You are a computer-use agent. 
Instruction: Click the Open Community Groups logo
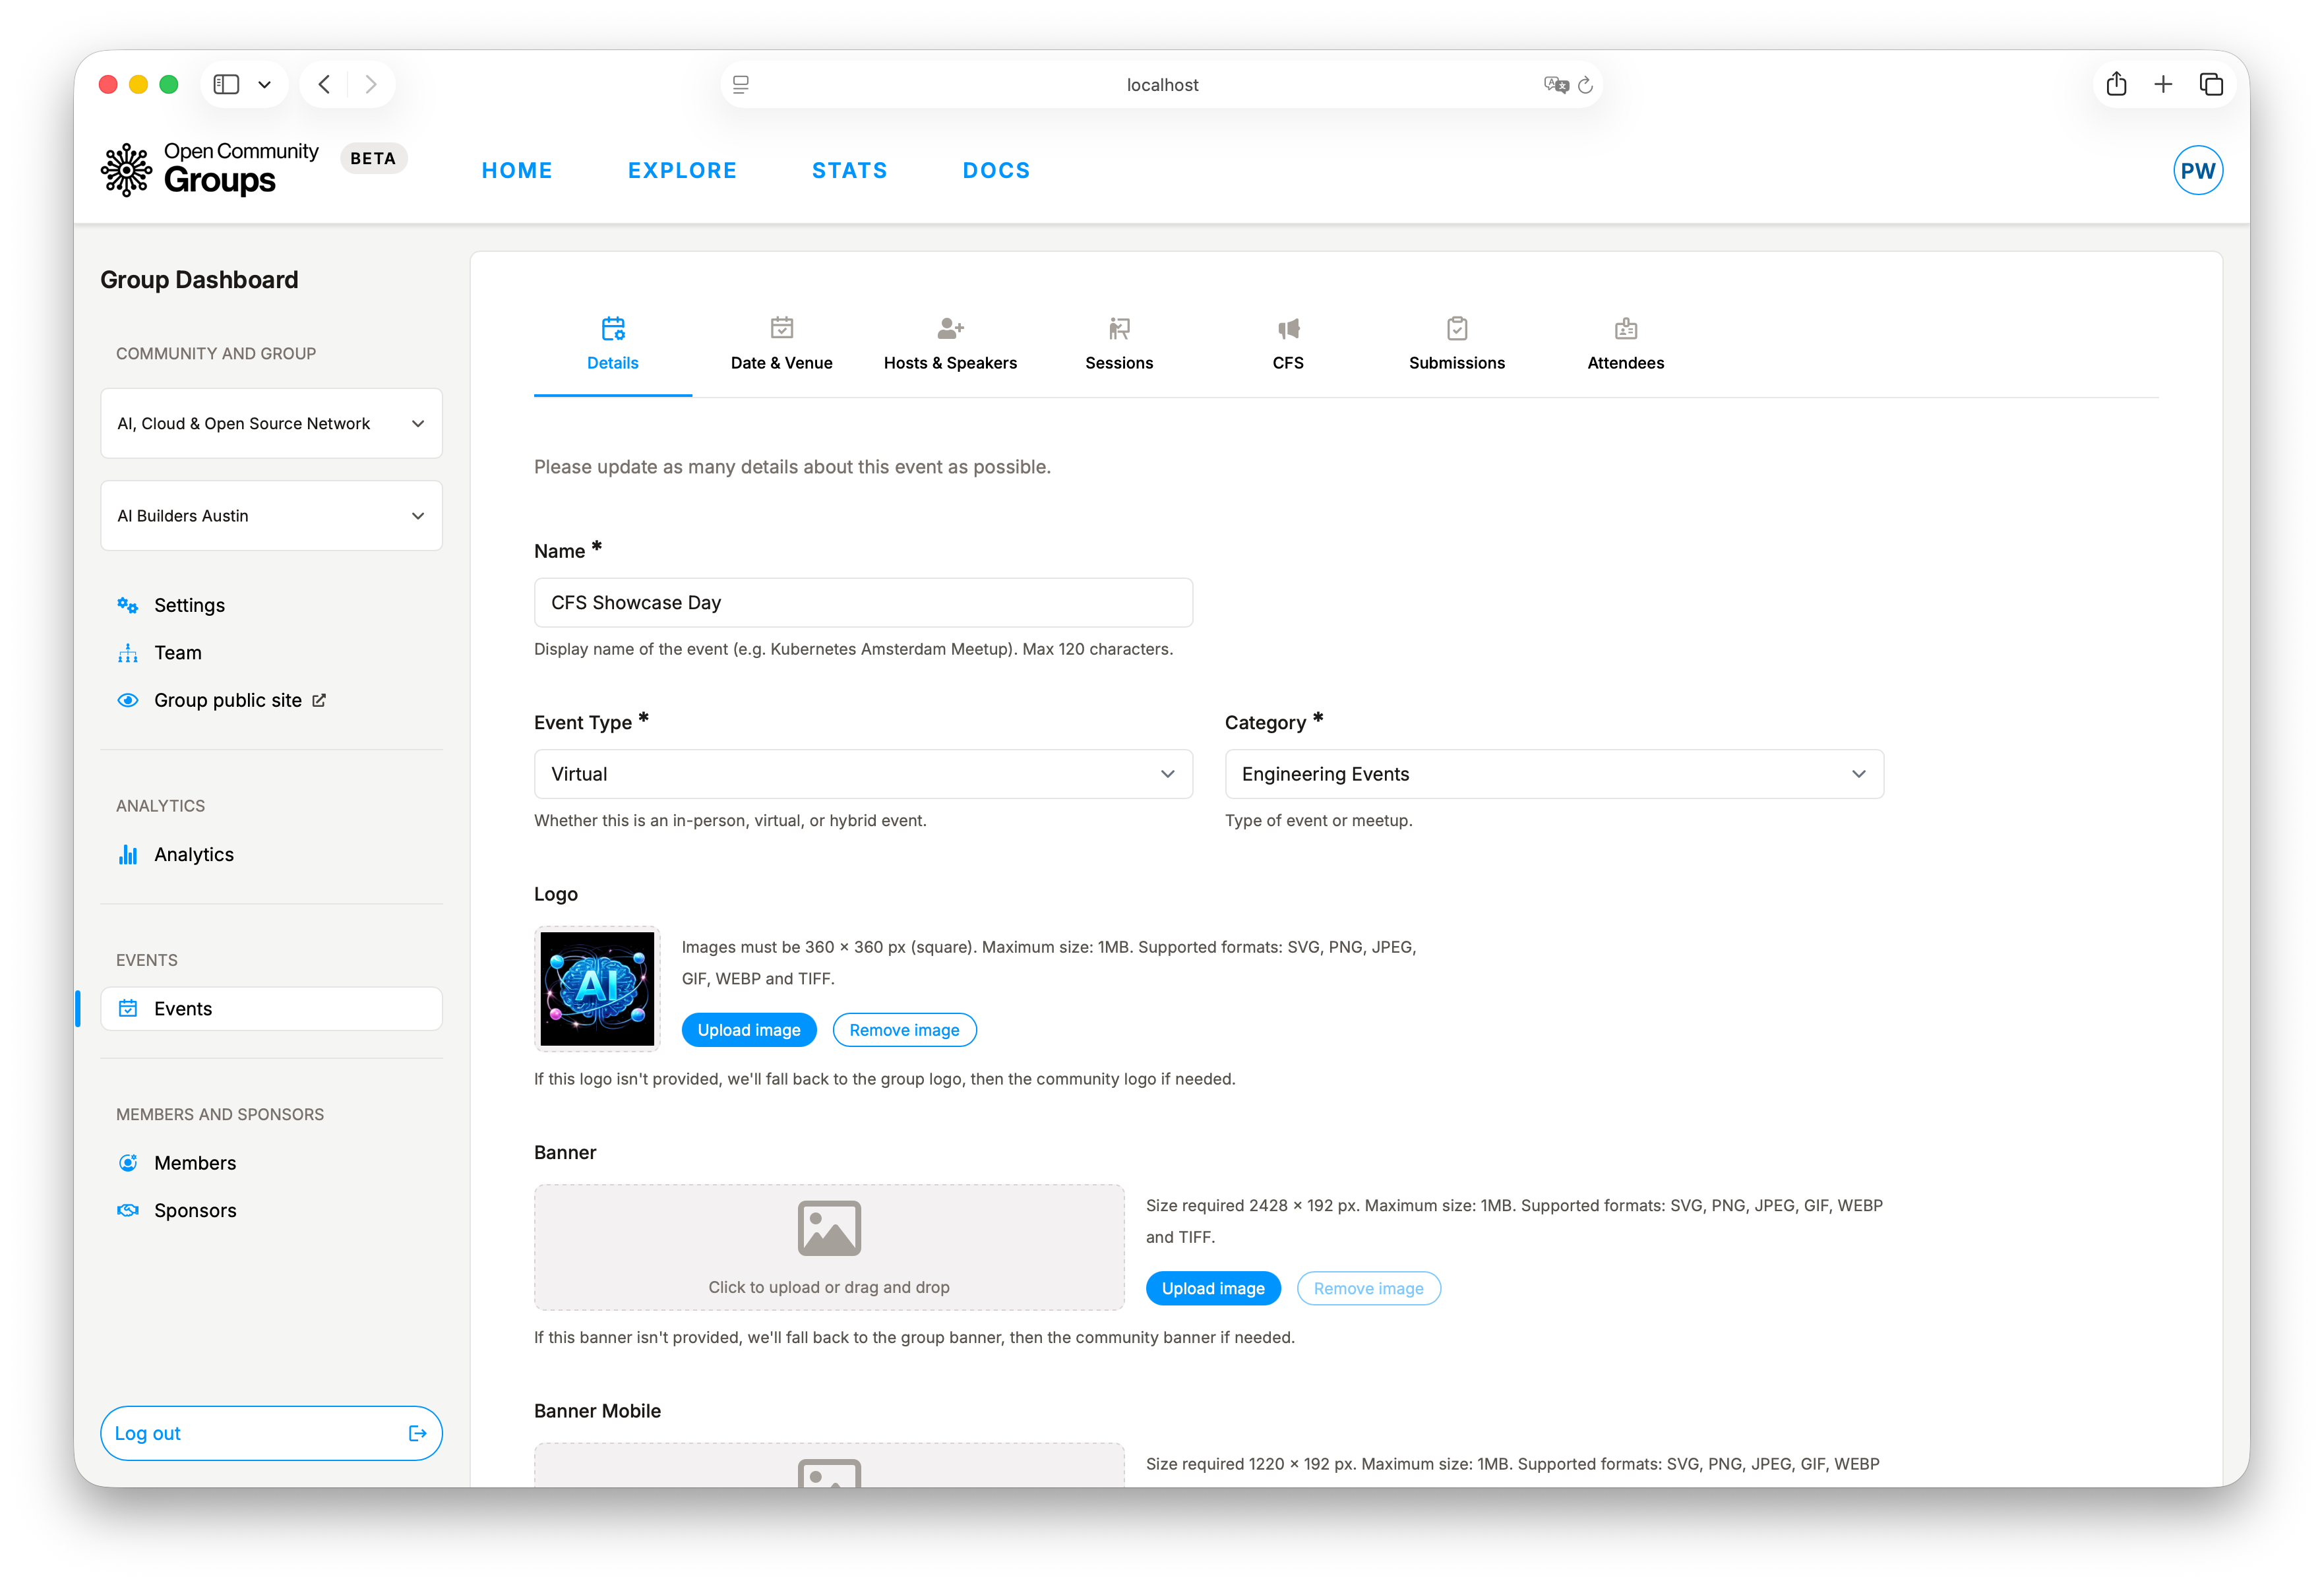coord(210,169)
